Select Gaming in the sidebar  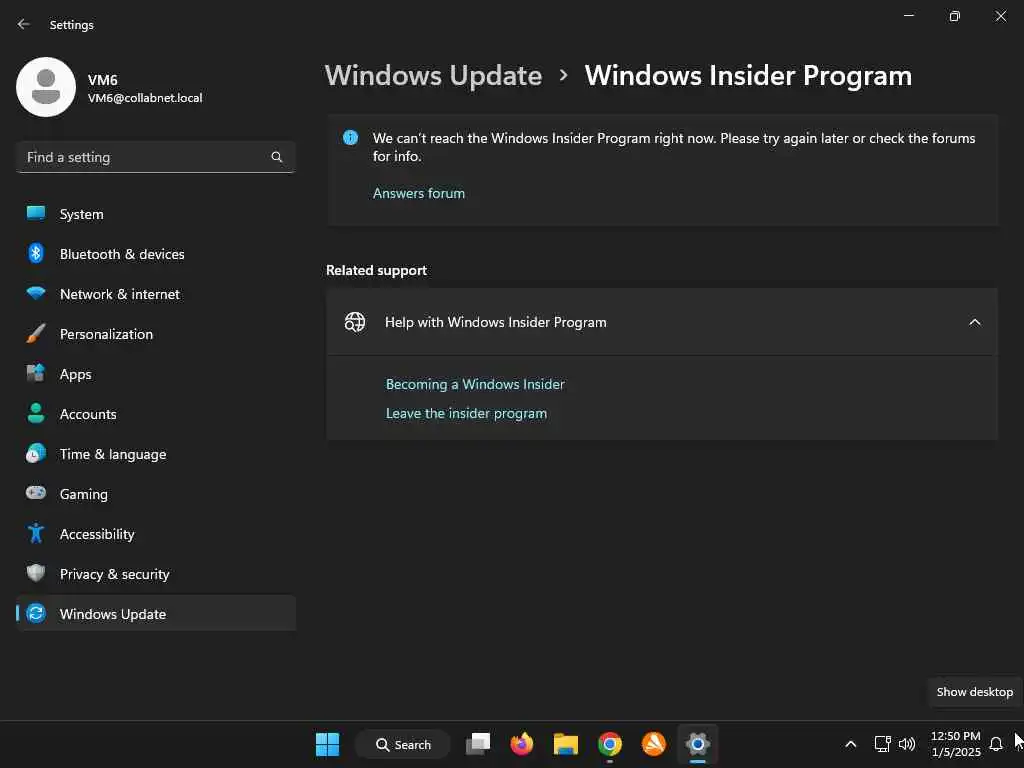[x=155, y=494]
